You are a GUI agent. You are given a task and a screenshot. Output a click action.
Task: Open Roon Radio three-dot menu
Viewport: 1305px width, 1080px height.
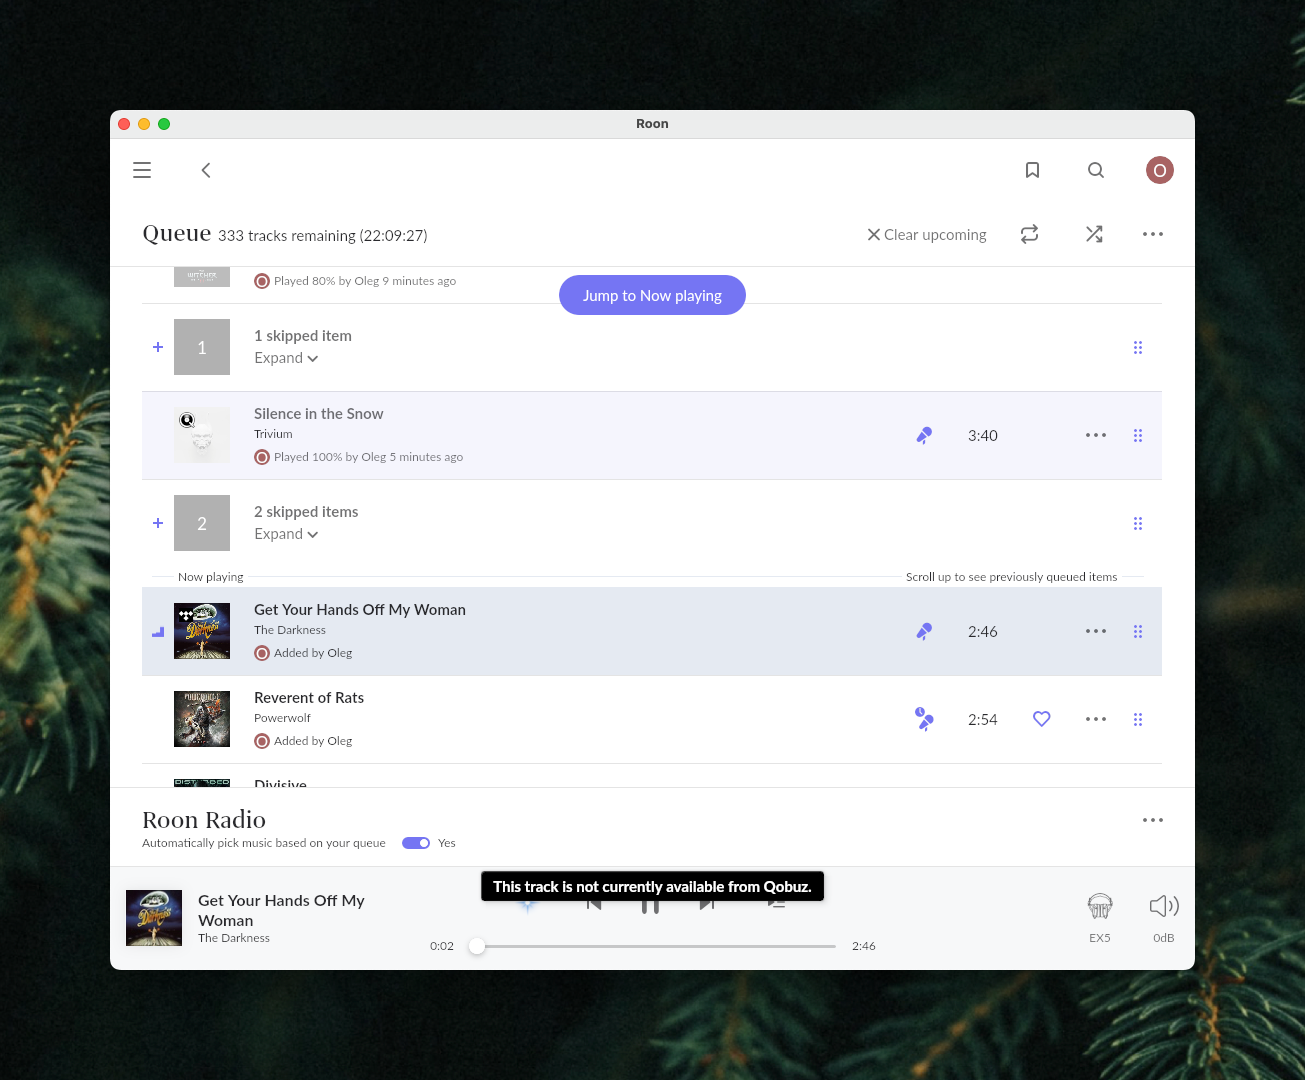pyautogui.click(x=1153, y=820)
